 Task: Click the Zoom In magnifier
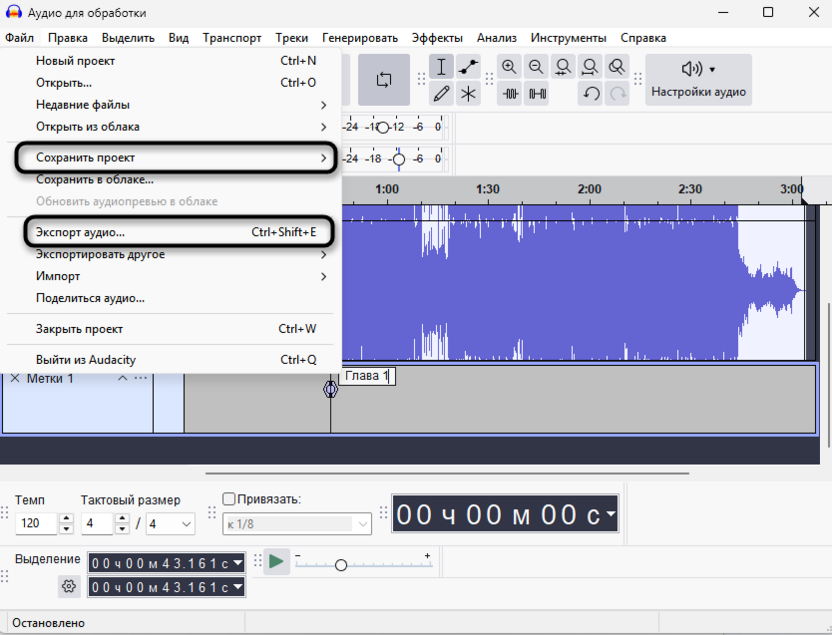click(510, 68)
